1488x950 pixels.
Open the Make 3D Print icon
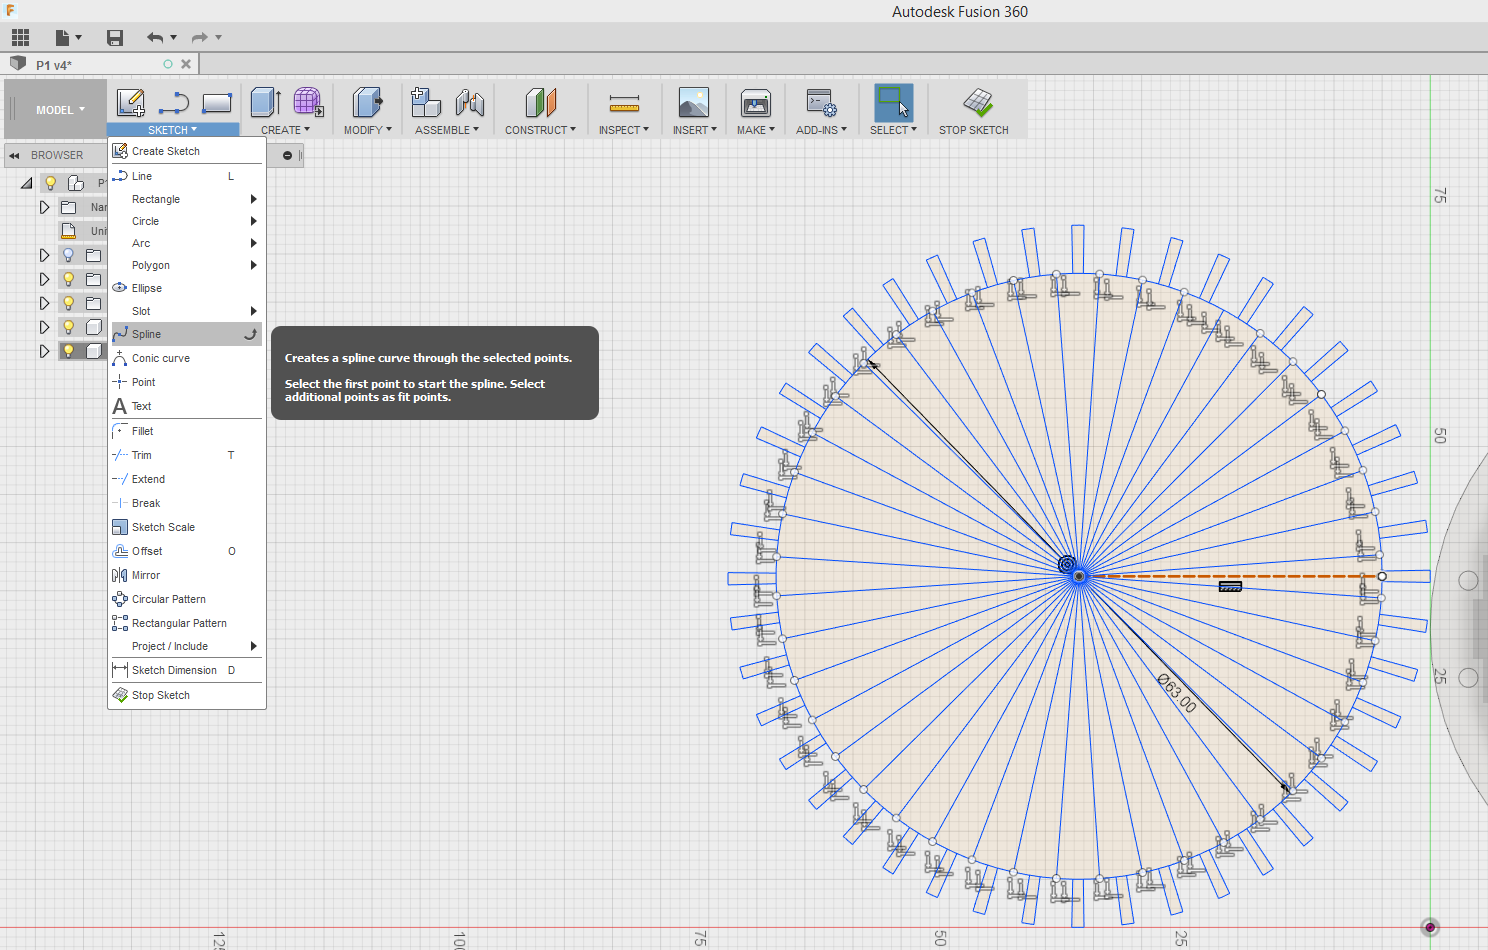click(755, 102)
